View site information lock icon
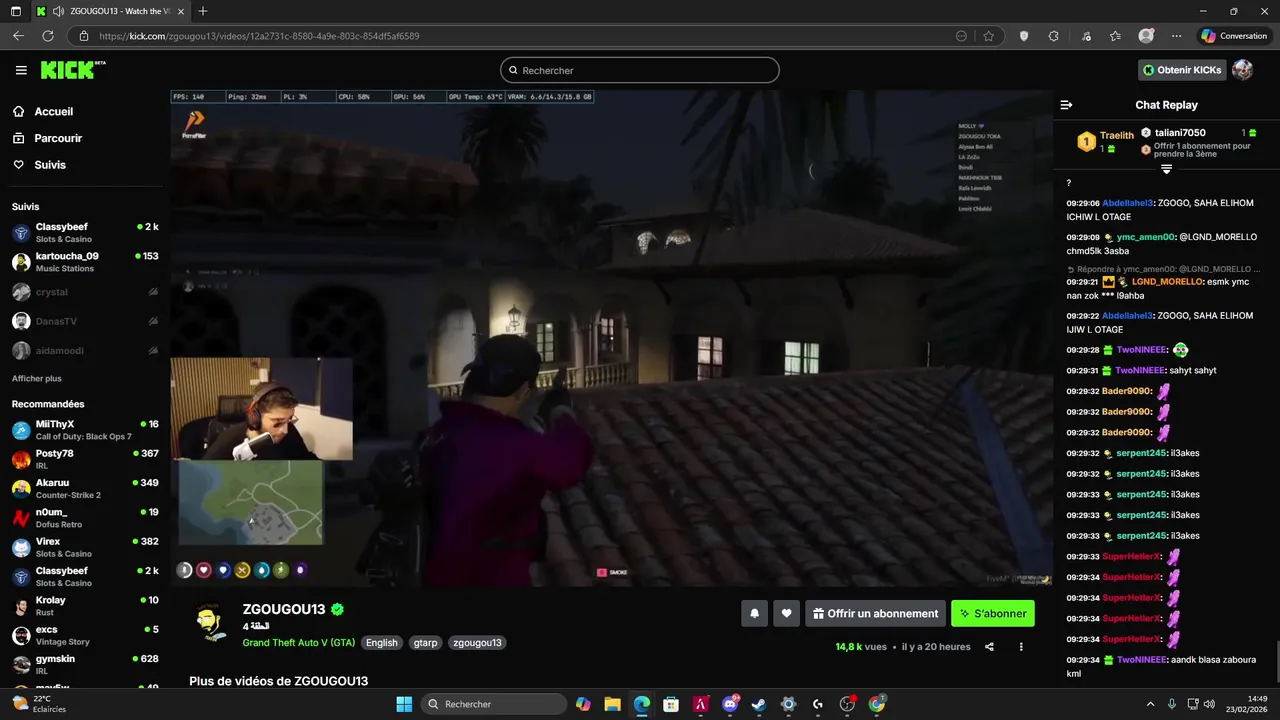The width and height of the screenshot is (1280, 720). (85, 36)
